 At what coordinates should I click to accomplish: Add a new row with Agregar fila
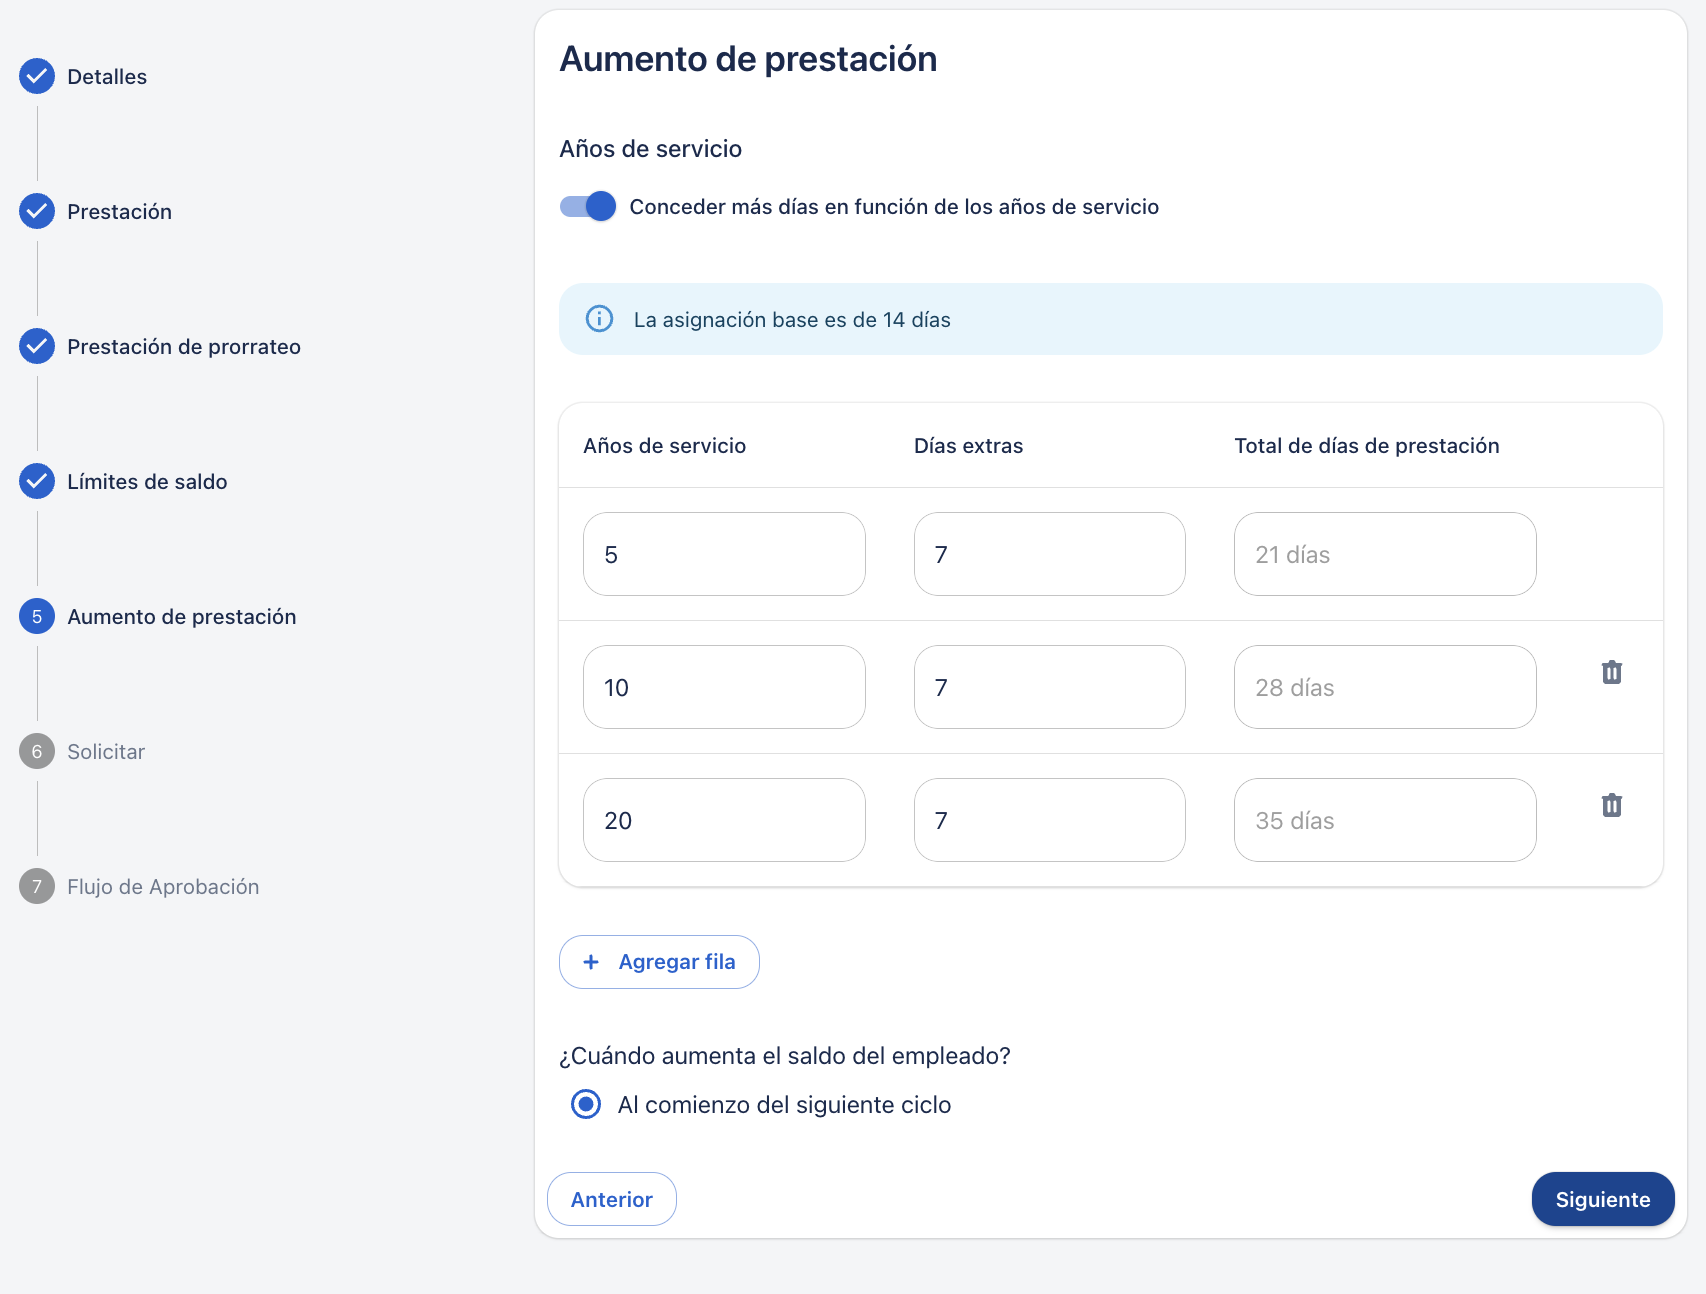[x=659, y=962]
